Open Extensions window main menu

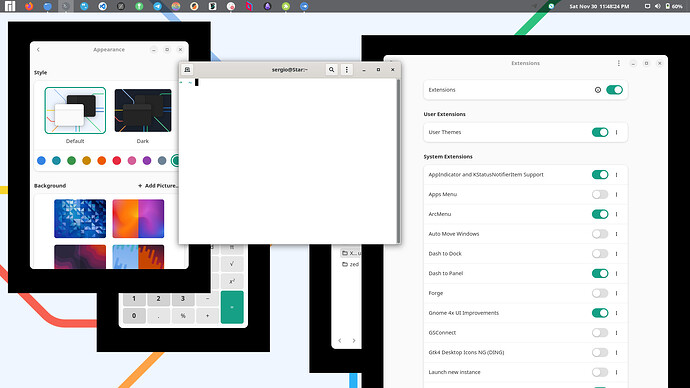point(619,63)
